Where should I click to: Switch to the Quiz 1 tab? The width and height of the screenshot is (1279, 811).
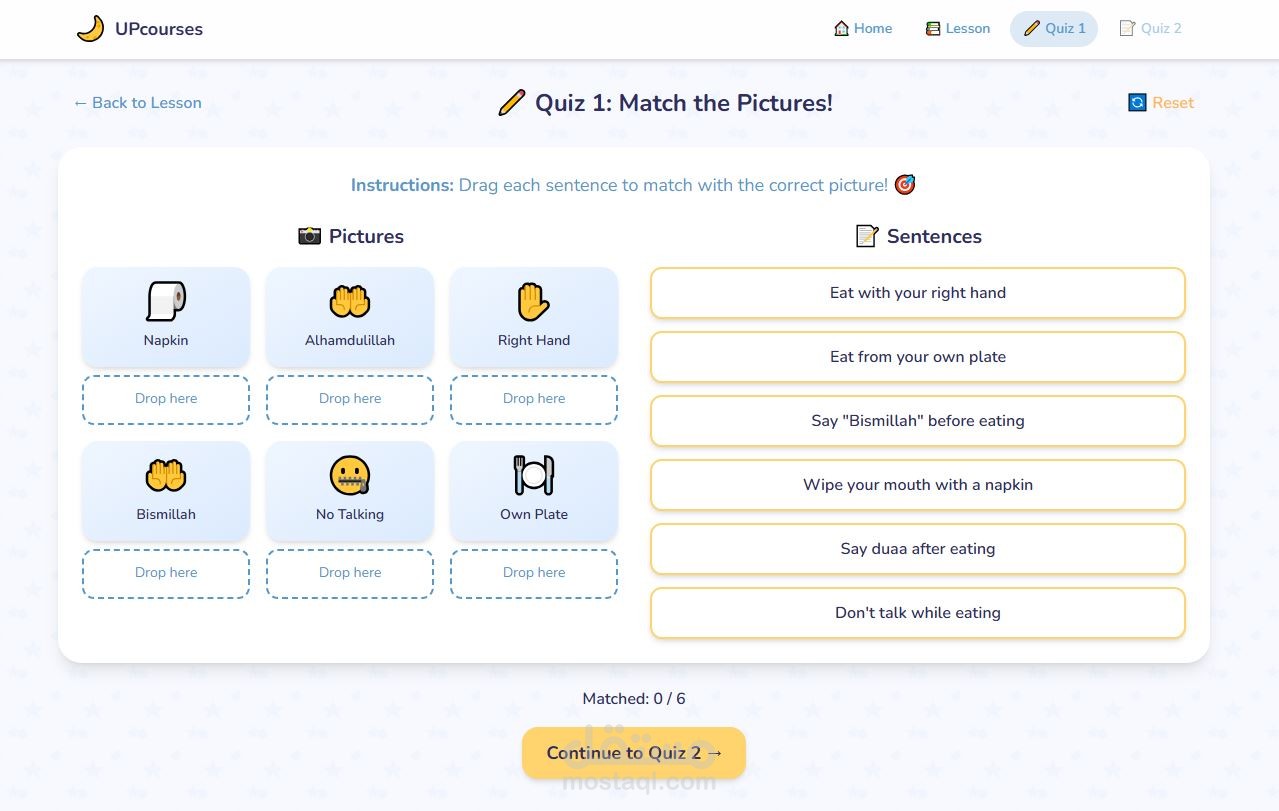click(1054, 29)
